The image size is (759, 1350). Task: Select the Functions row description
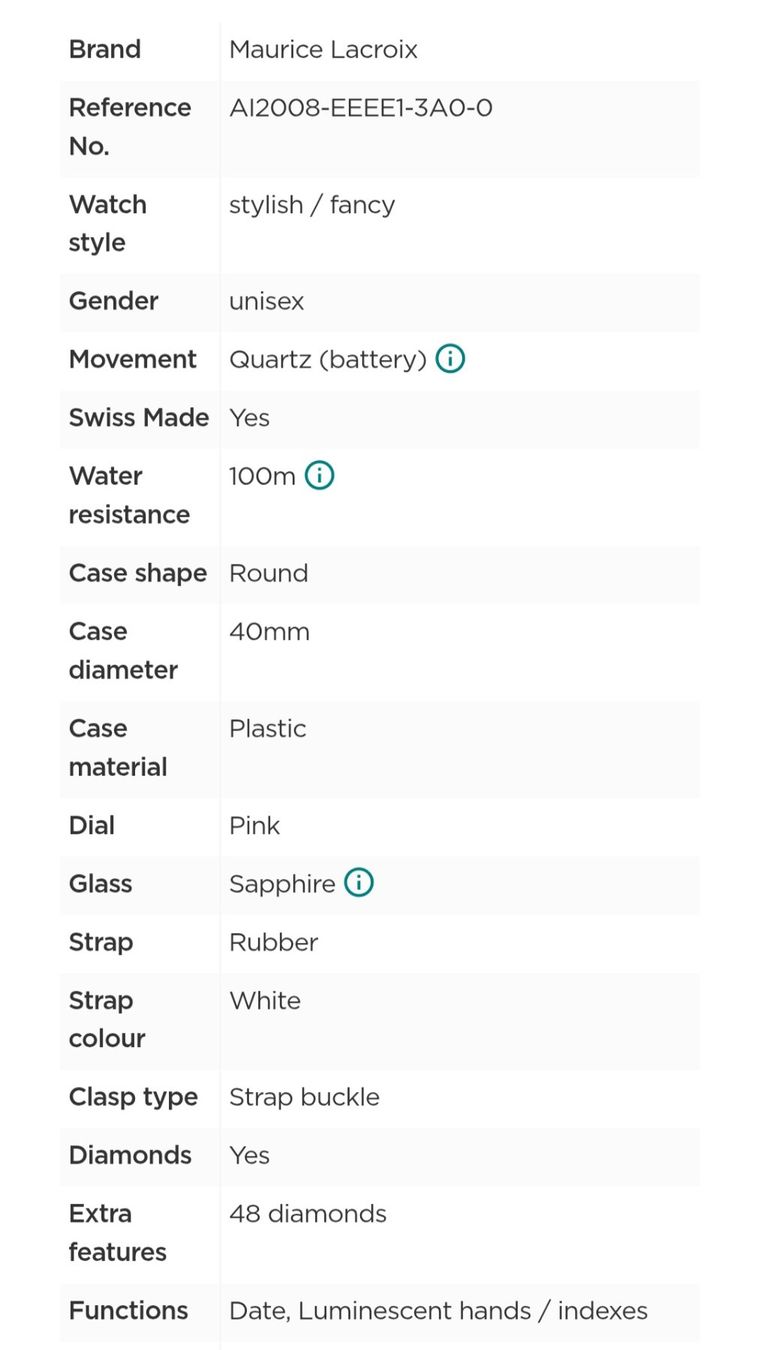point(438,1310)
